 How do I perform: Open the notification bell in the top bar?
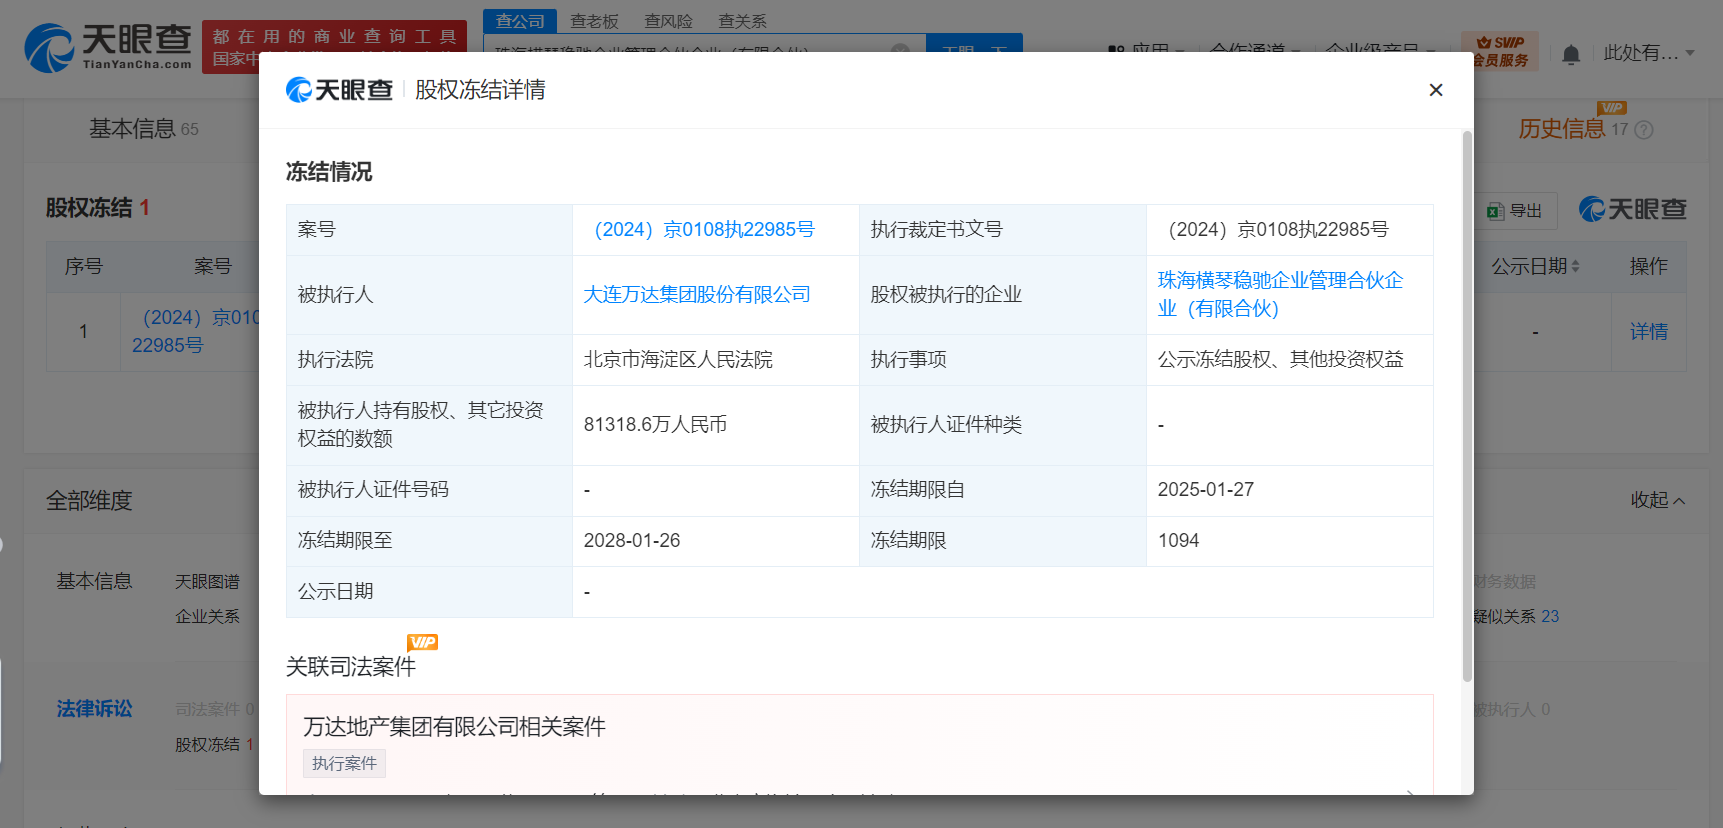click(1571, 54)
